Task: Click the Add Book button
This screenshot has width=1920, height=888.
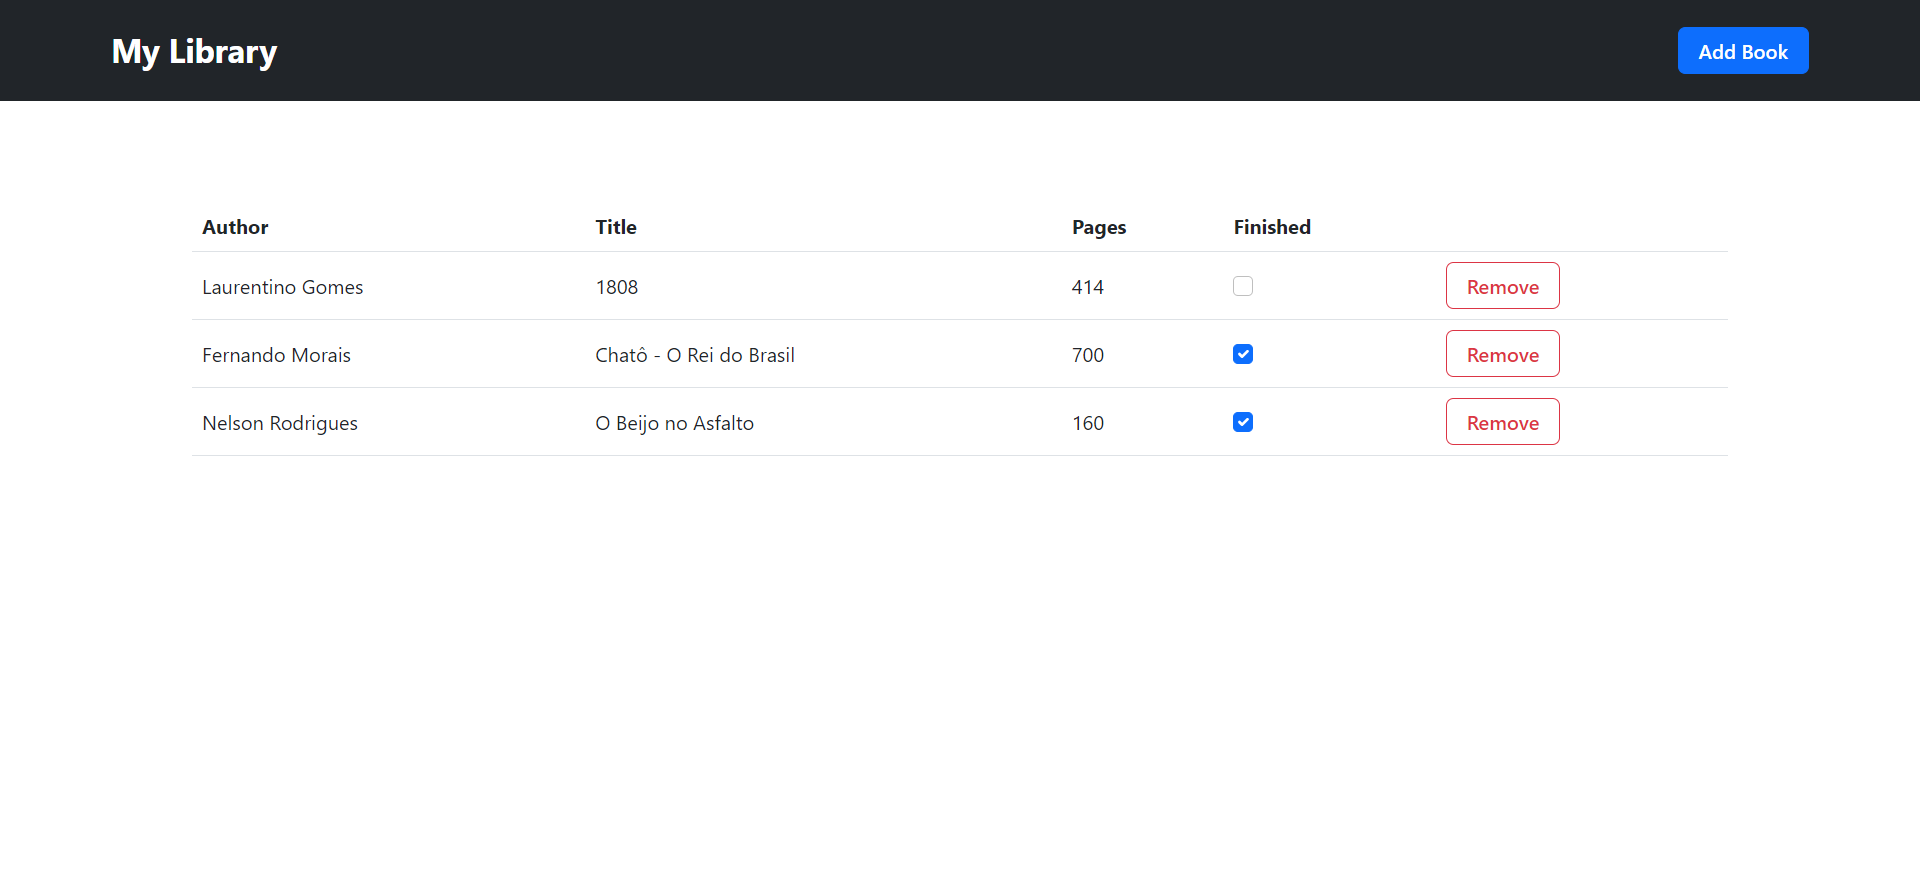Action: (1742, 51)
